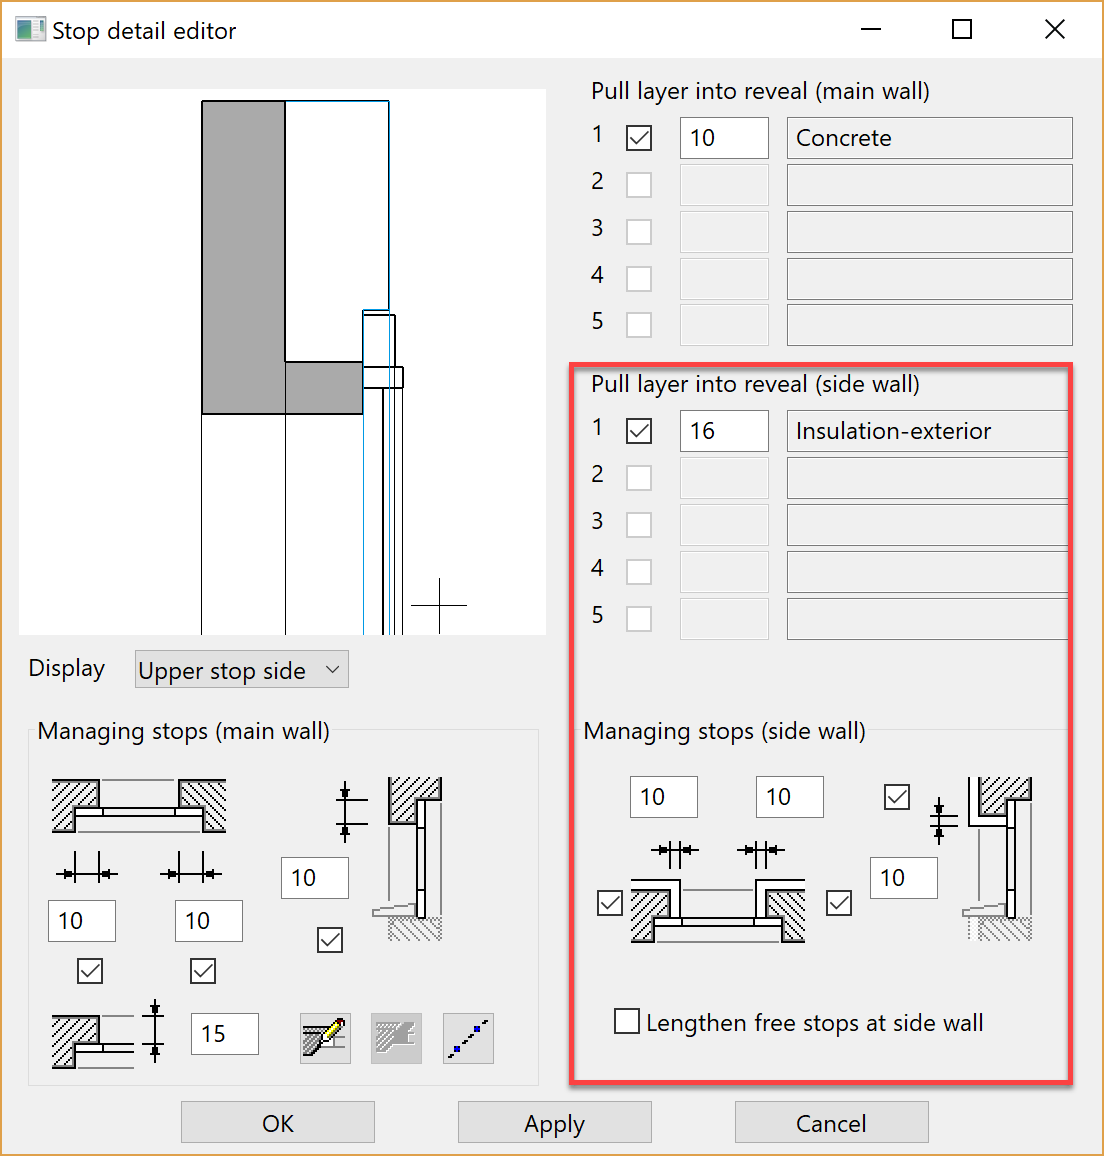The height and width of the screenshot is (1156, 1104).
Task: Click the Apply button
Action: point(555,1123)
